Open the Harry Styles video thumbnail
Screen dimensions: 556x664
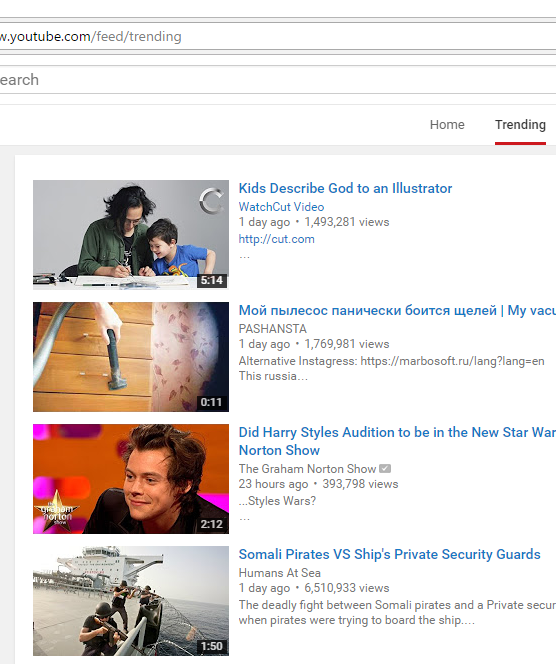(131, 479)
